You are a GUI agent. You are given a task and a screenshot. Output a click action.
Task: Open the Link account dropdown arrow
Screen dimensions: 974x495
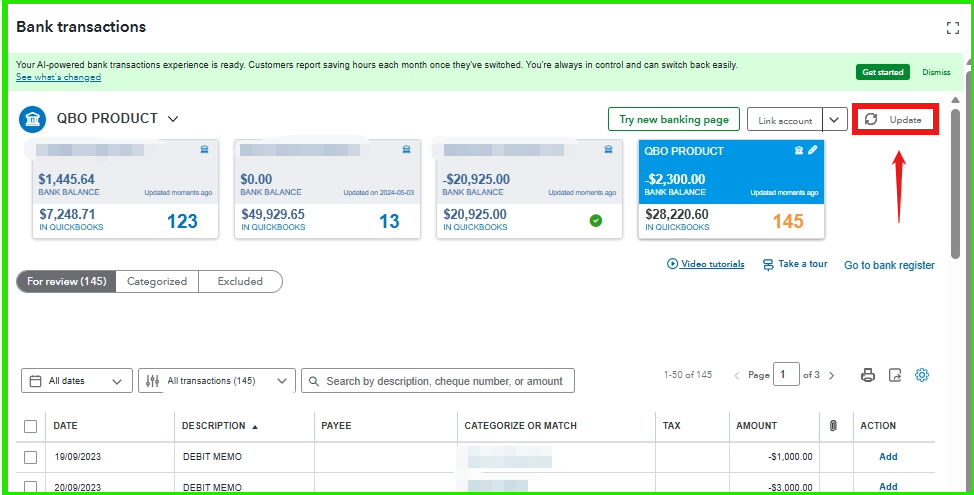click(835, 120)
